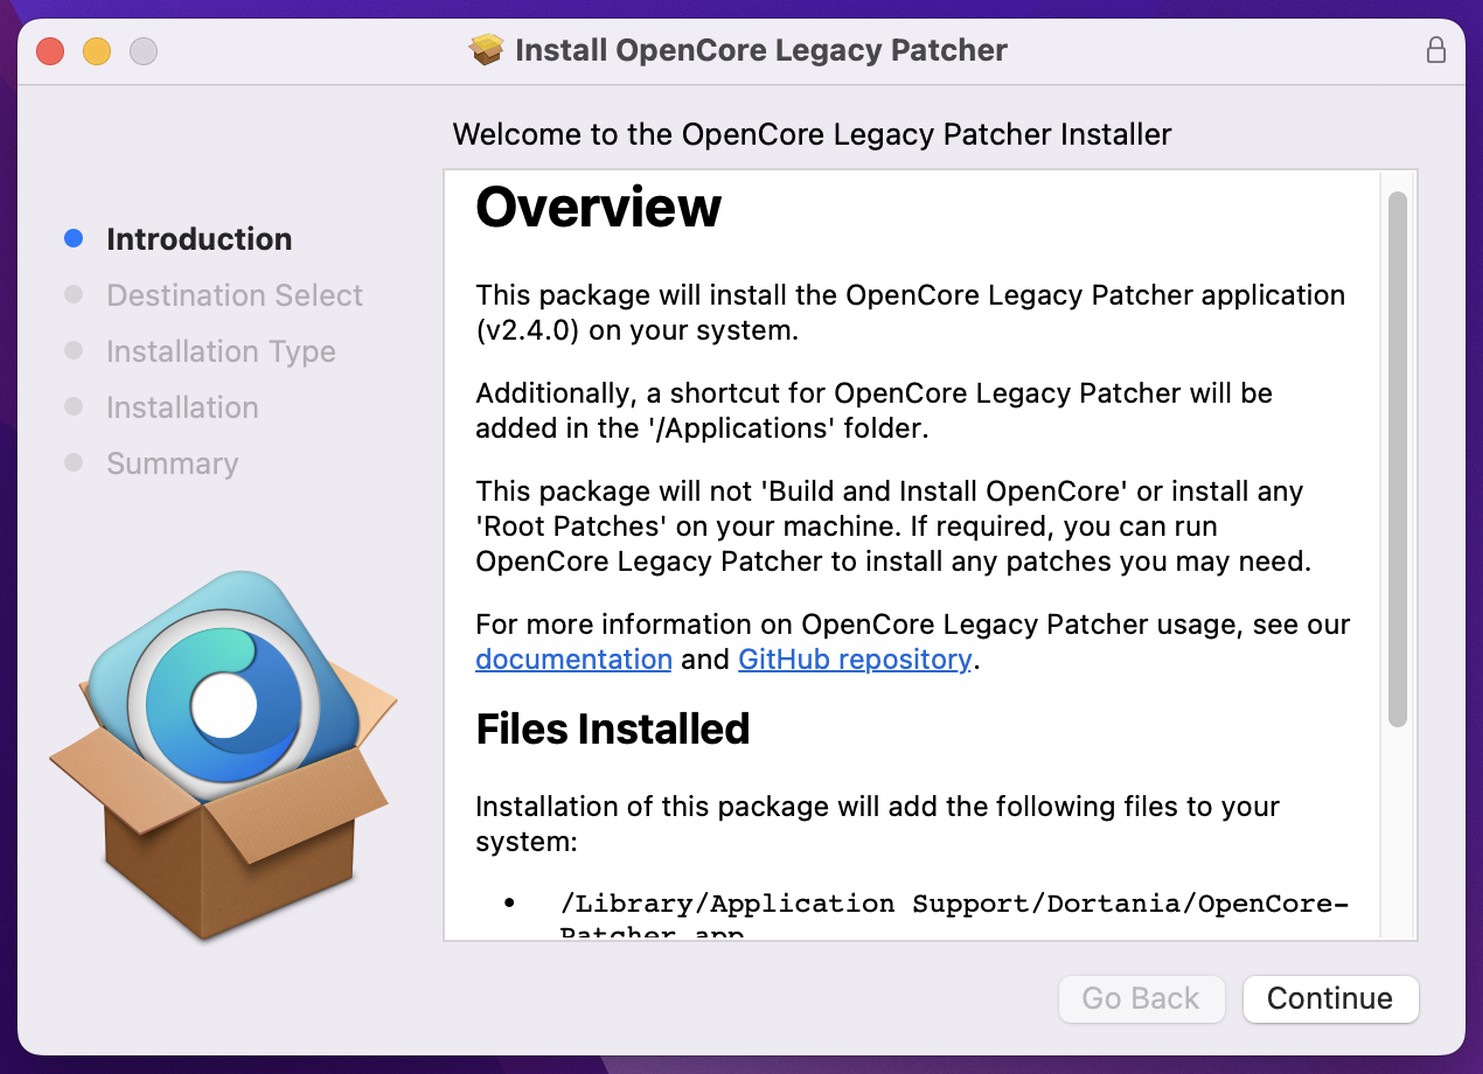Click the Install OpenCore Legacy Patcher title
This screenshot has height=1074, width=1483.
tap(761, 50)
